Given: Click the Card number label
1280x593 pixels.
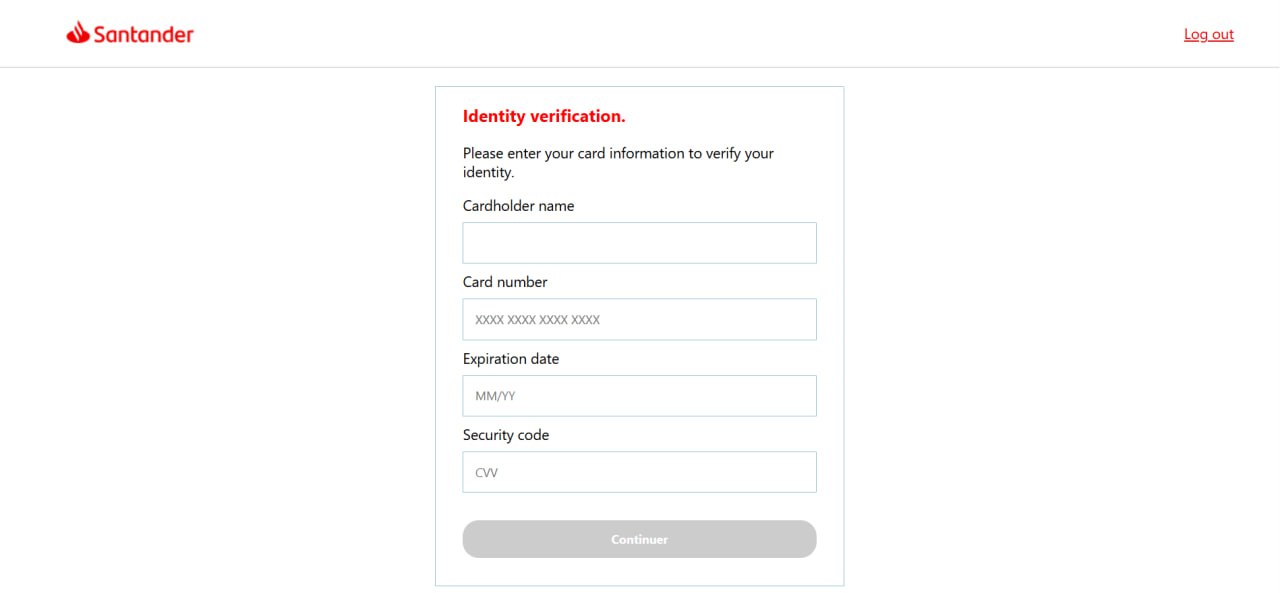Looking at the screenshot, I should [505, 282].
